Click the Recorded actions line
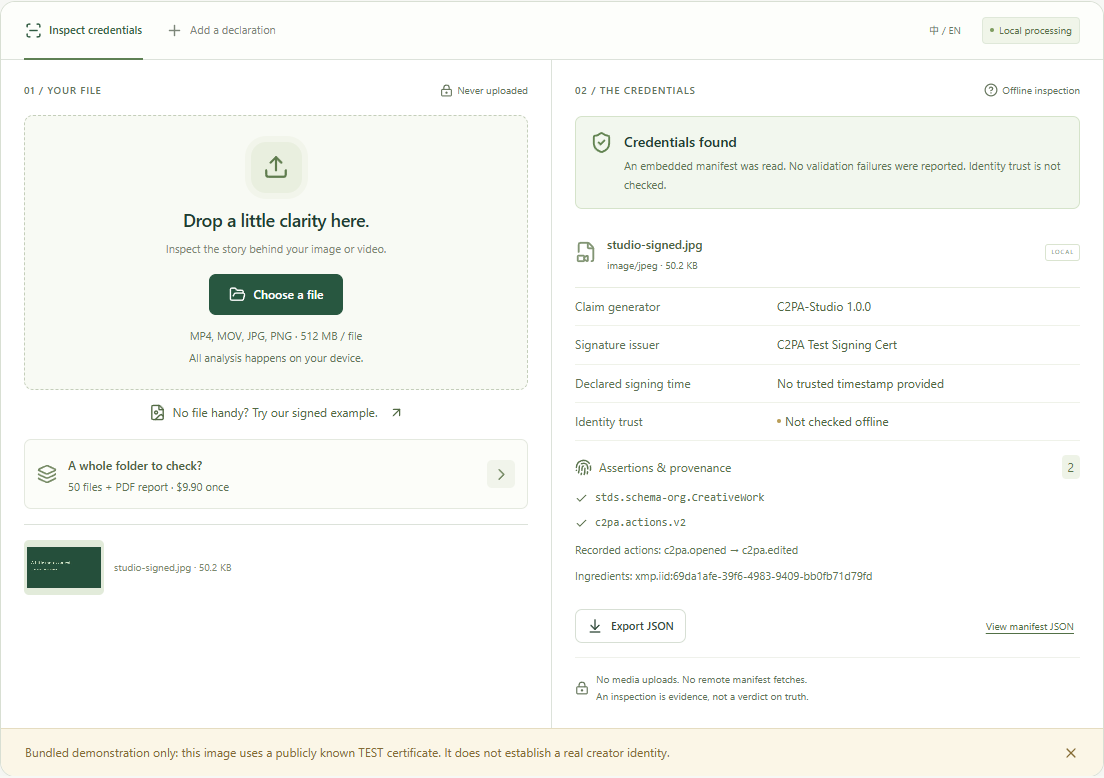 (686, 550)
